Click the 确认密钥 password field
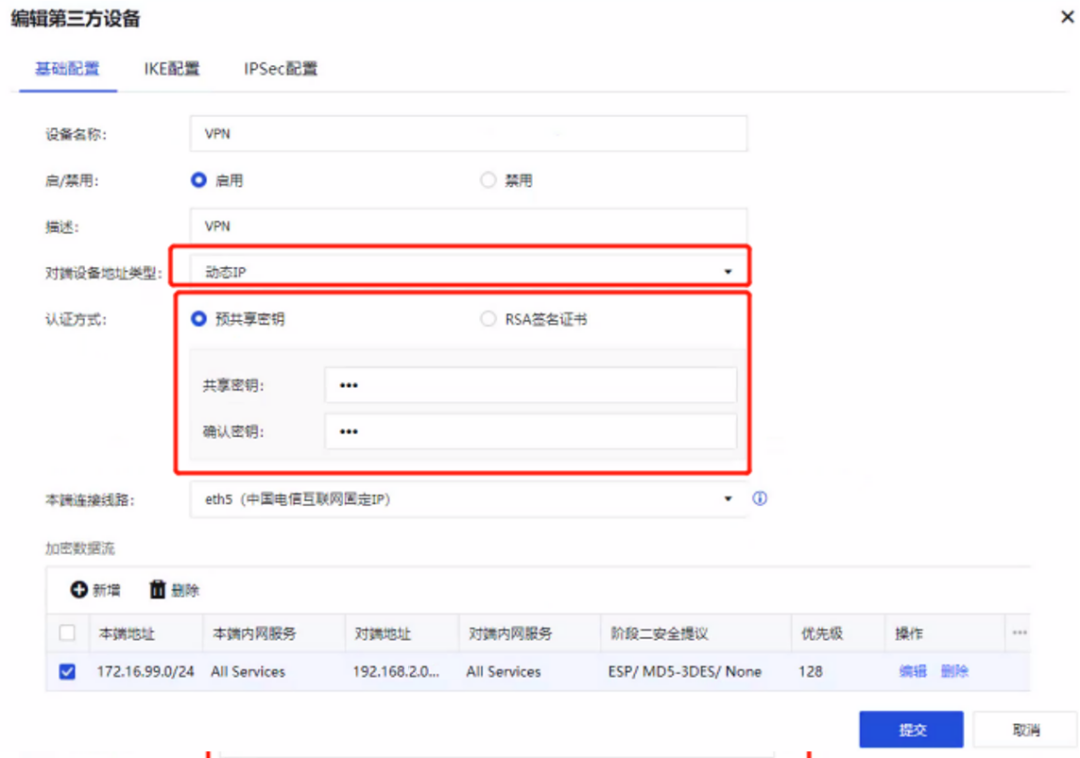This screenshot has height=758, width=1080. (x=530, y=431)
